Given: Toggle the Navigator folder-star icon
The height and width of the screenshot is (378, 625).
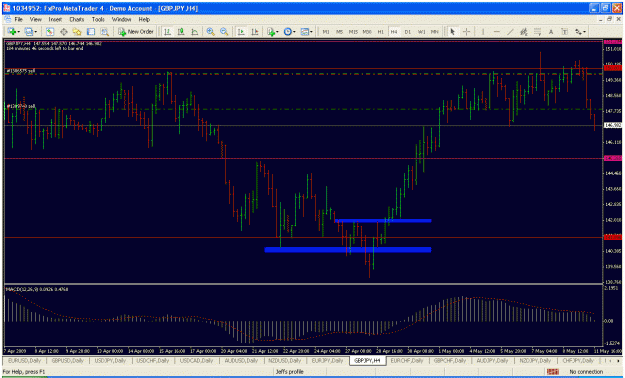Looking at the screenshot, I should point(77,32).
